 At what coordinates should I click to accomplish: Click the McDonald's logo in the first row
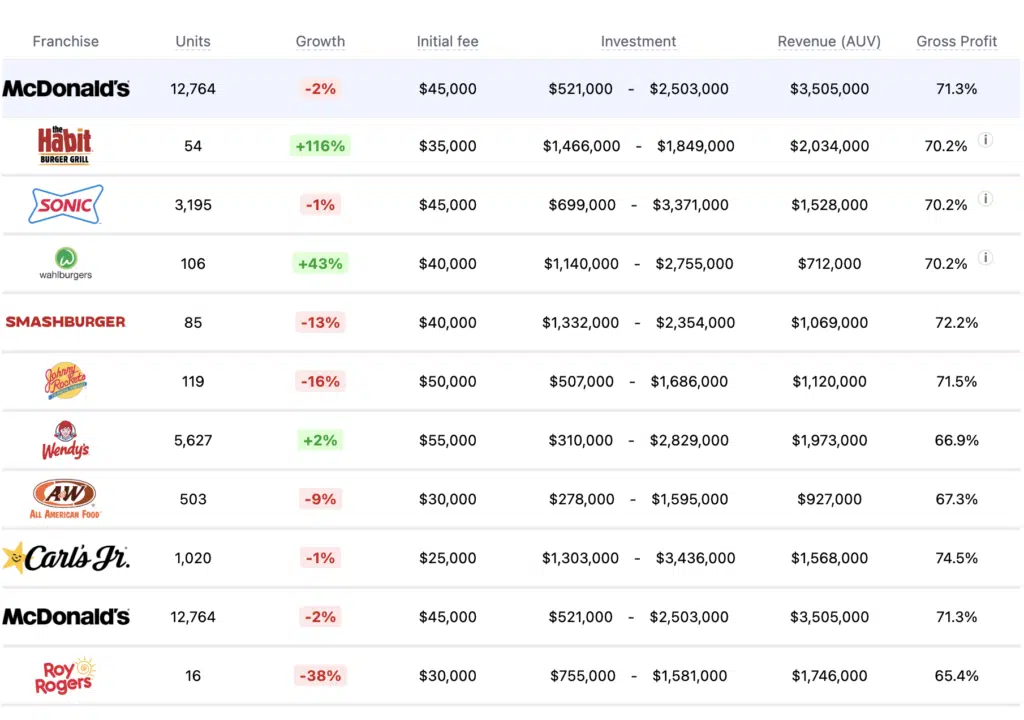tap(66, 88)
